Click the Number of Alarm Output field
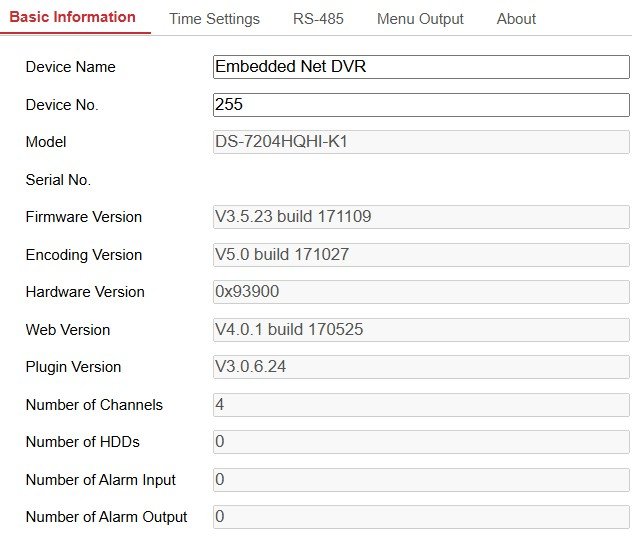Viewport: 632px width, 545px height. pyautogui.click(x=421, y=517)
